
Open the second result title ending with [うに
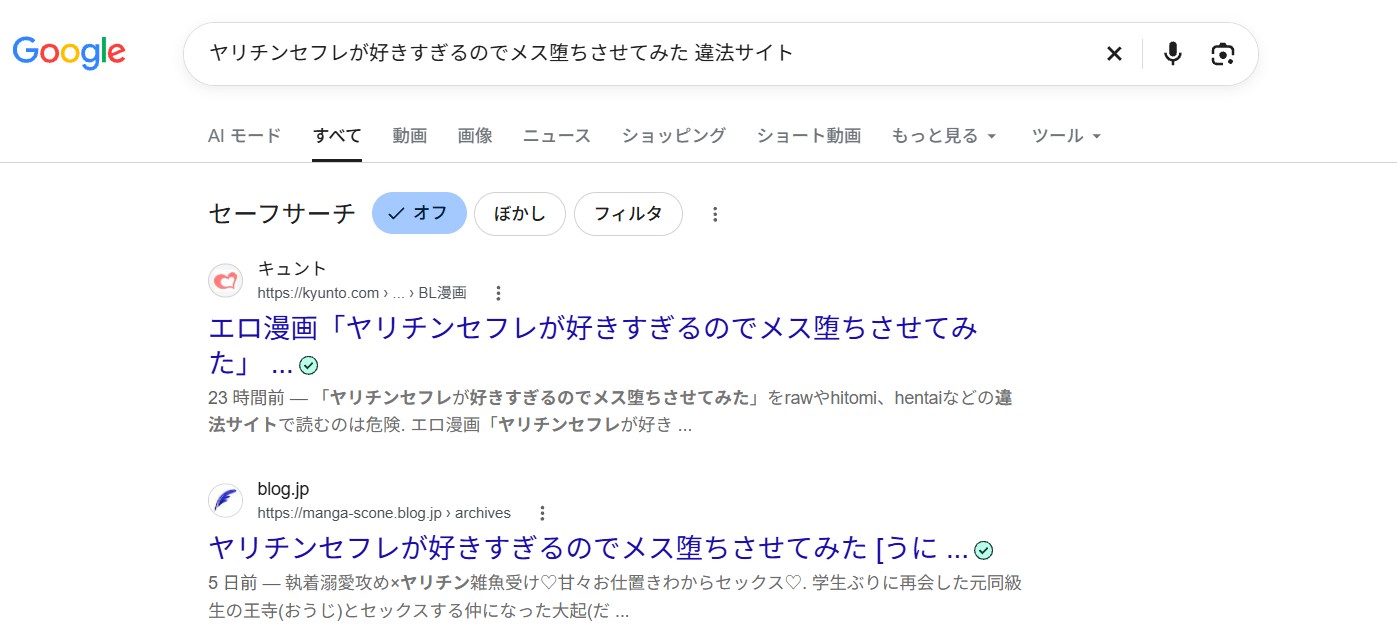pos(588,548)
